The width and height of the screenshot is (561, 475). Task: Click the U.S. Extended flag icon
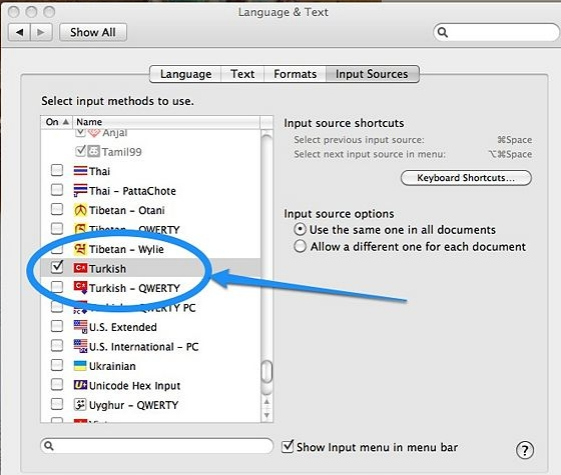pos(81,327)
